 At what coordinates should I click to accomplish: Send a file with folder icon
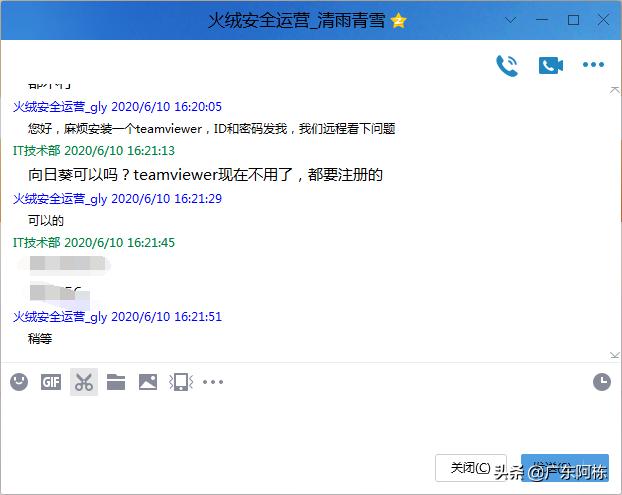pyautogui.click(x=116, y=382)
